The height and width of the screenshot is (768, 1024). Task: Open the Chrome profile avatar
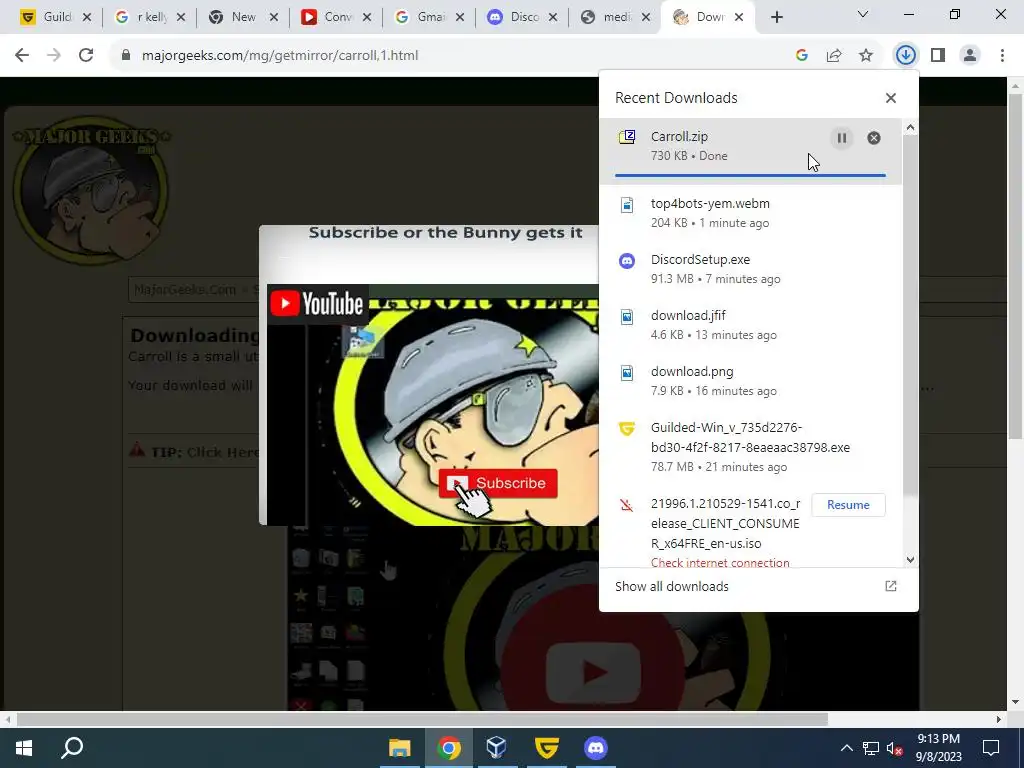click(x=970, y=56)
